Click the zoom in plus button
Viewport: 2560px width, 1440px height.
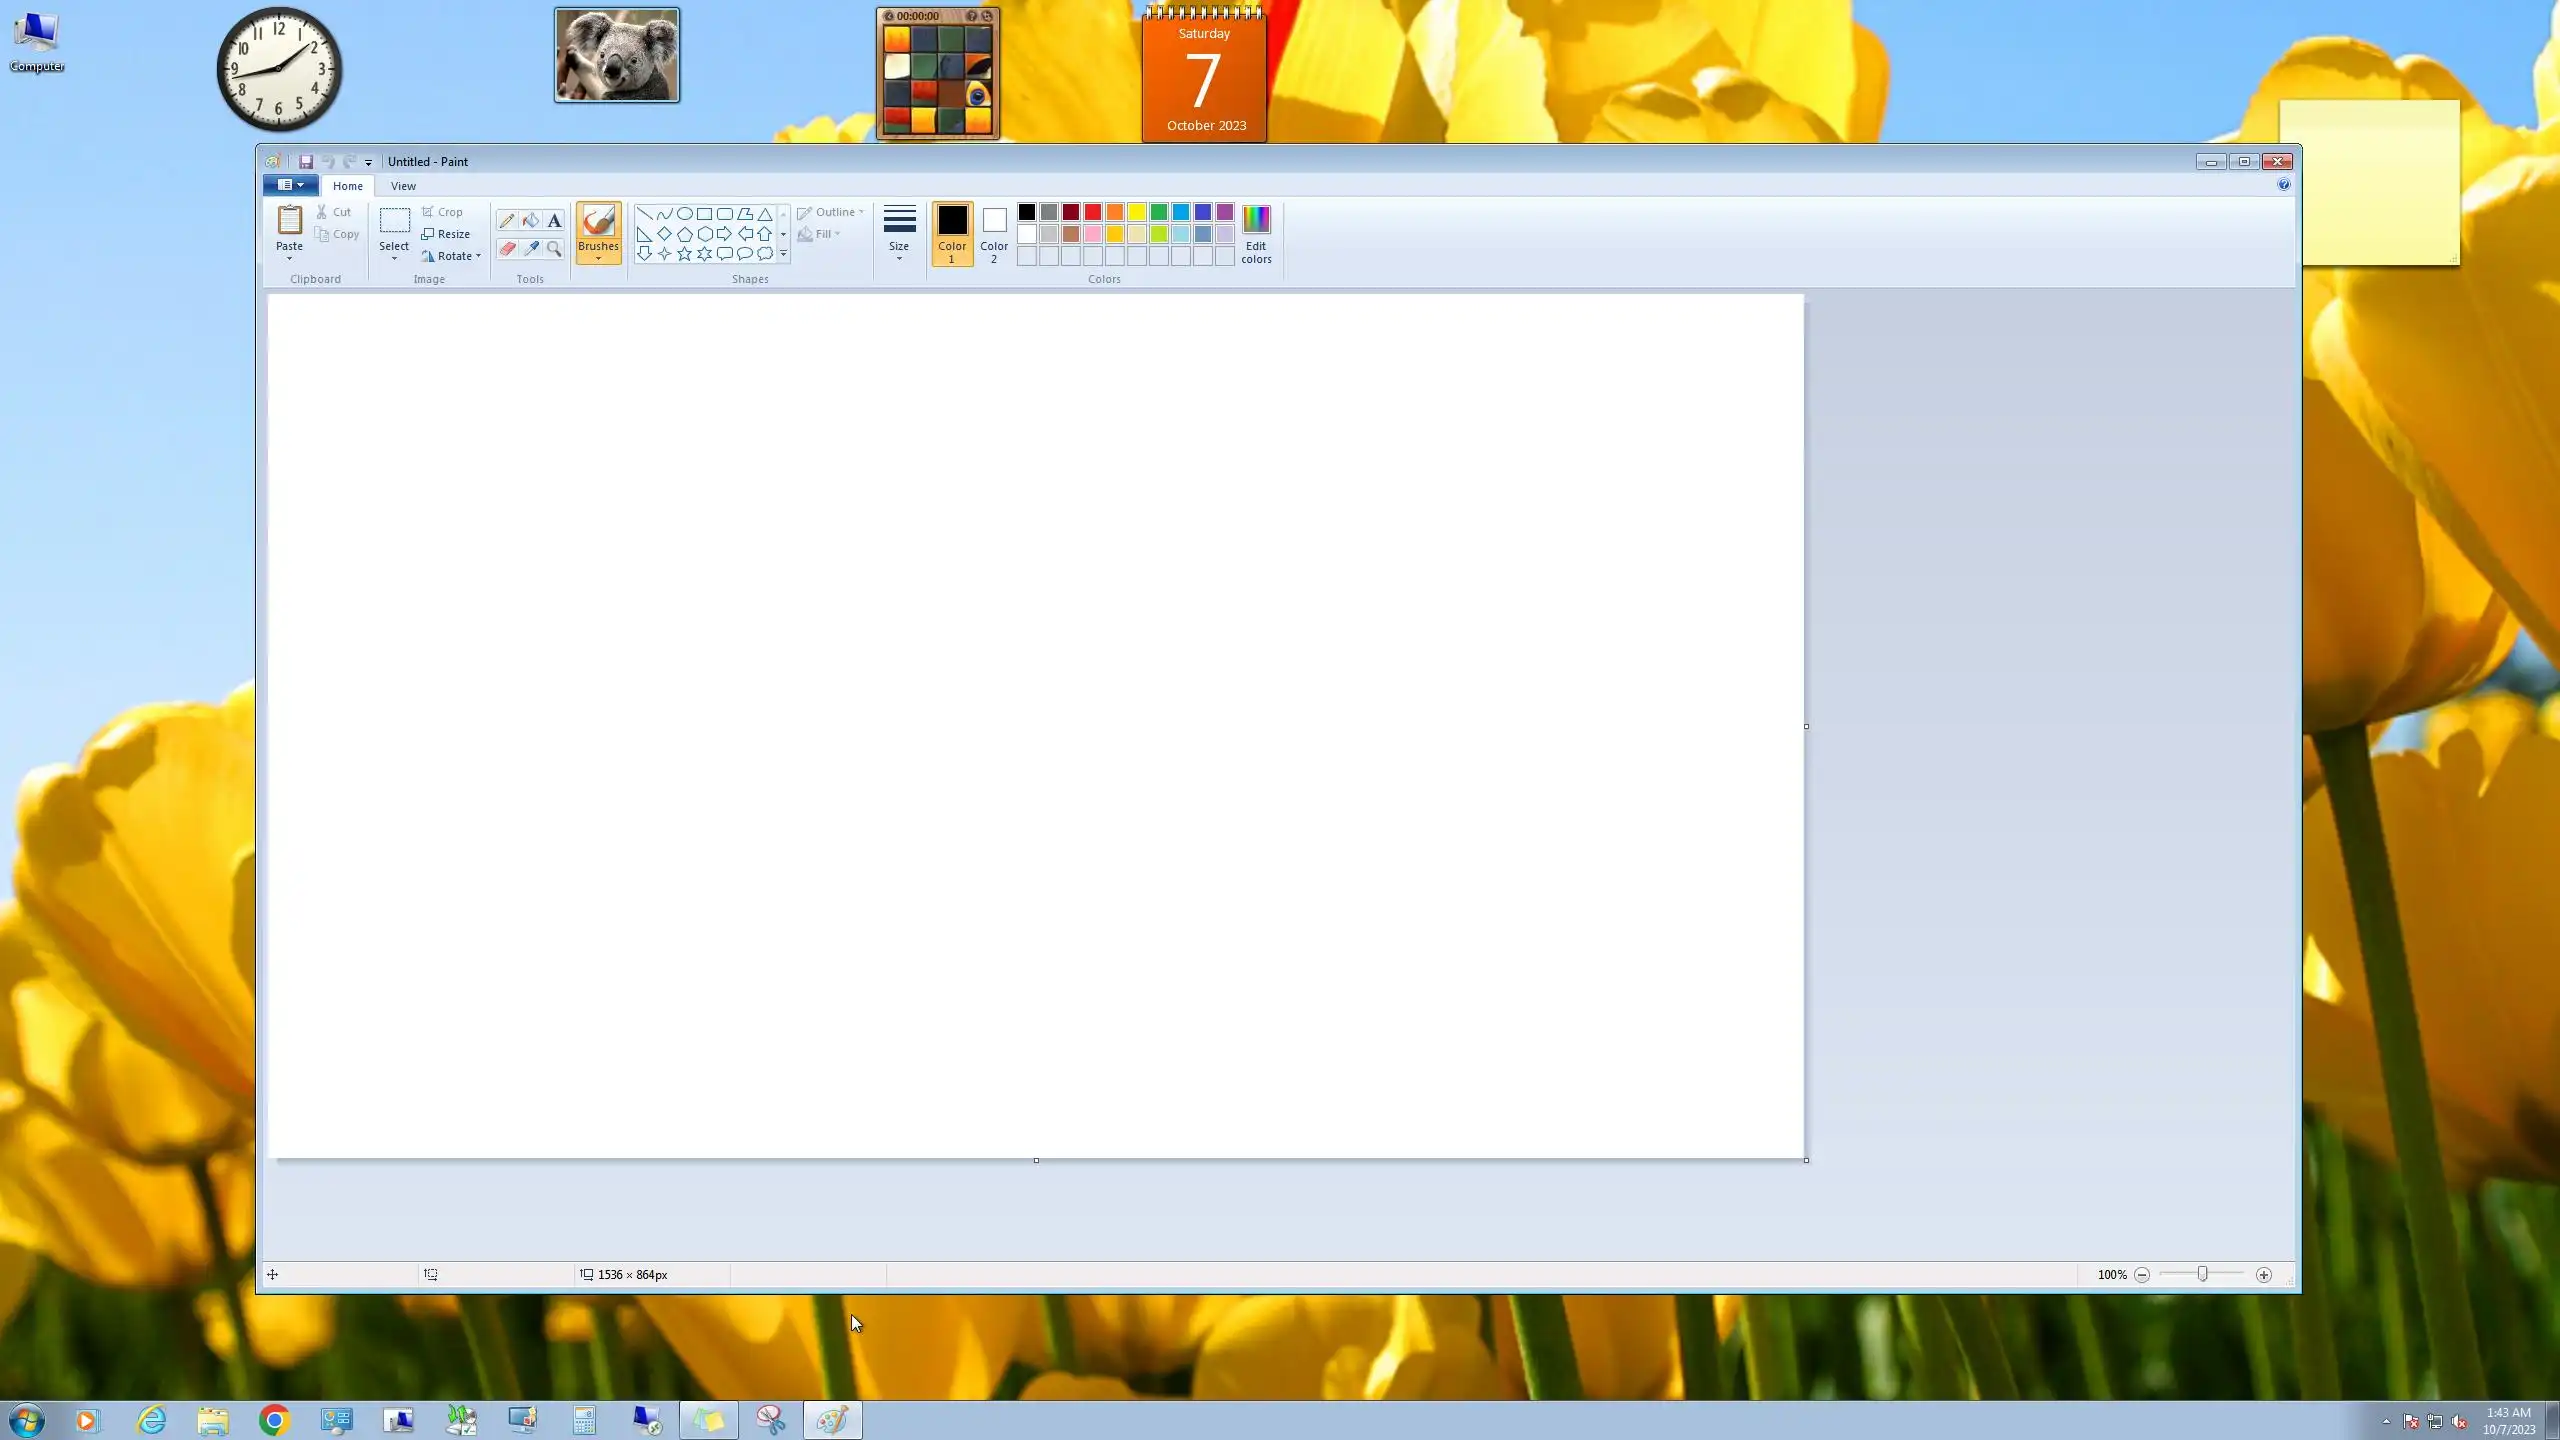[2264, 1275]
